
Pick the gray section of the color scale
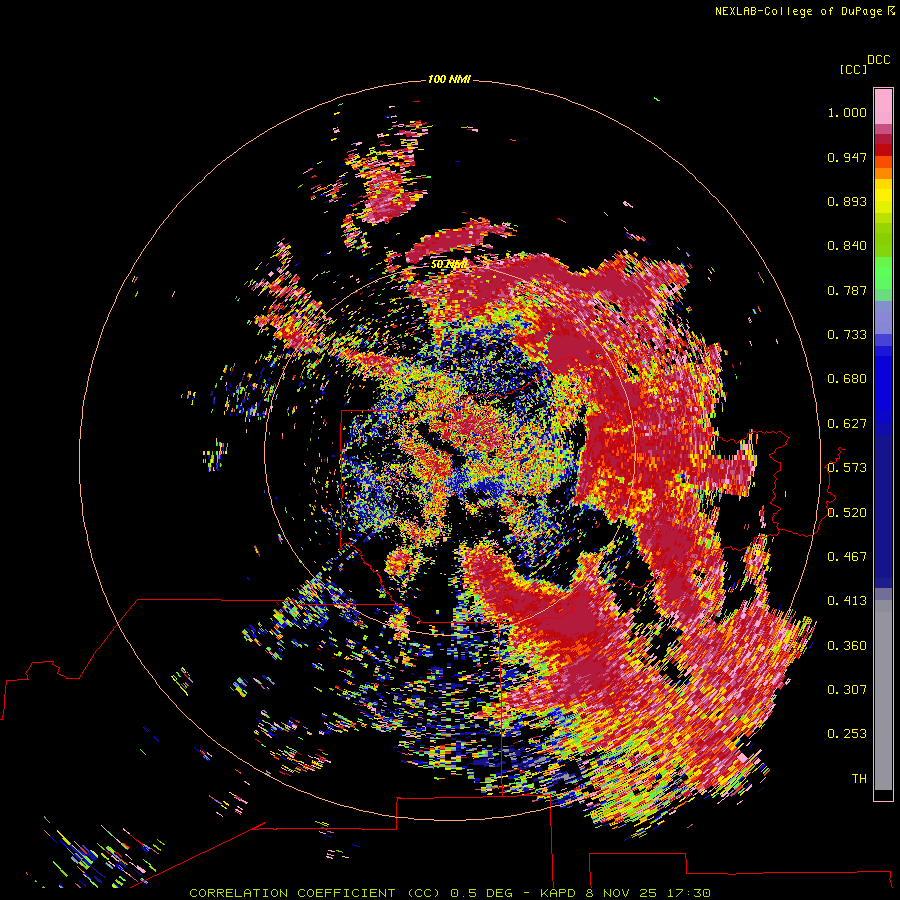click(x=883, y=695)
